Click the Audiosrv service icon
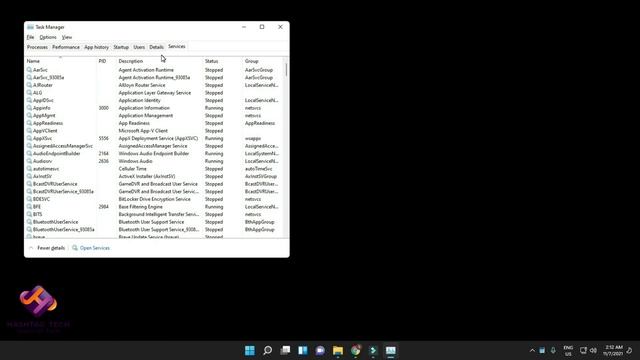640x360 pixels. point(29,161)
